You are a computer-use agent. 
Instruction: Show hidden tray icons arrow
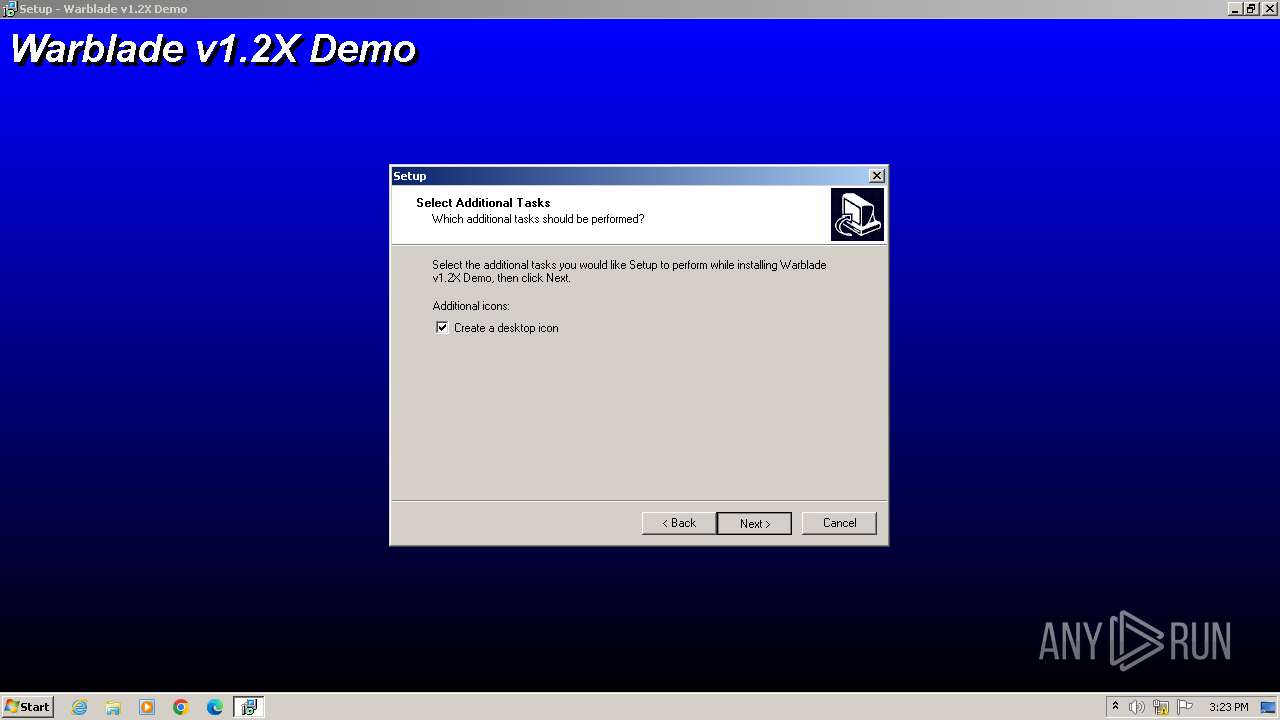coord(1115,707)
